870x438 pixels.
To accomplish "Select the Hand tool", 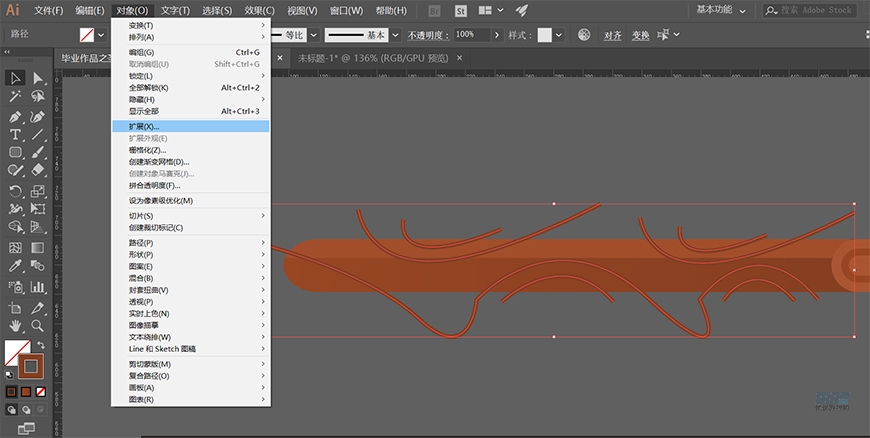I will (x=15, y=325).
